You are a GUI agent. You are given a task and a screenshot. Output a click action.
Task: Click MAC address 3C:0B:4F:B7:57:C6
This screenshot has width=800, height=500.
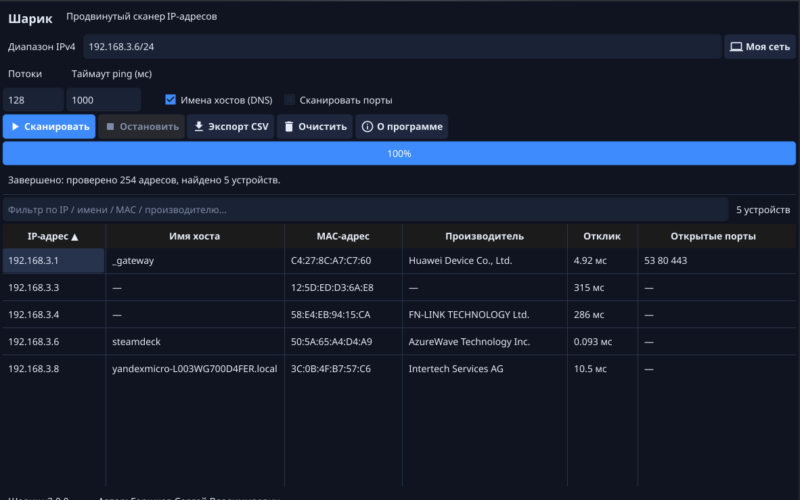coord(331,369)
